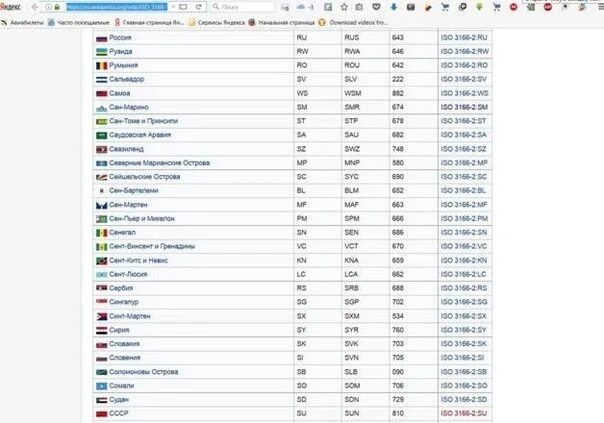
Task: Open the Словакия country link
Action: (x=124, y=344)
